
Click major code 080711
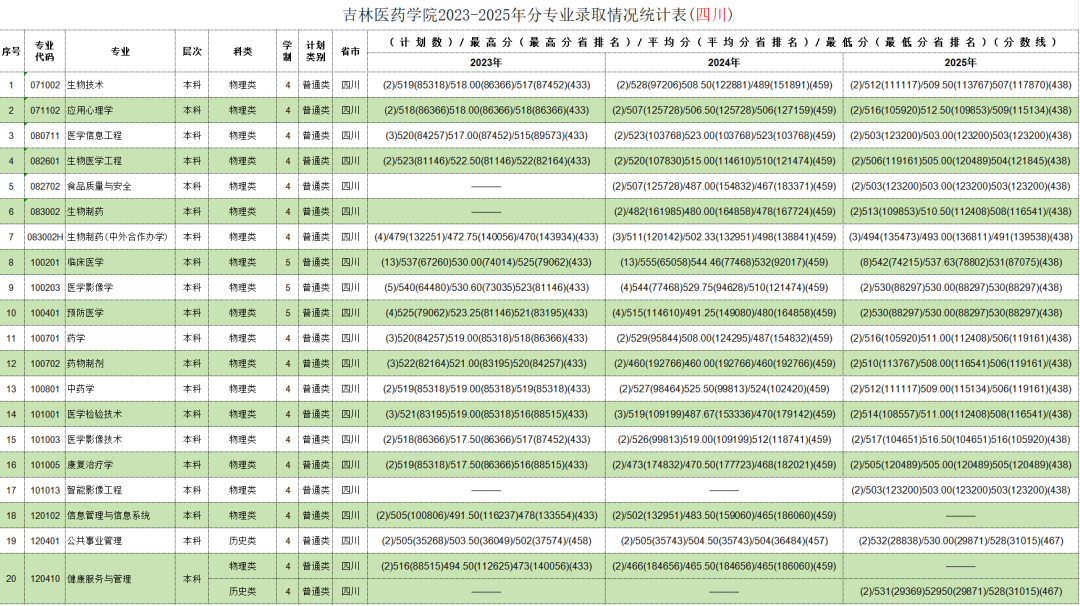click(45, 136)
